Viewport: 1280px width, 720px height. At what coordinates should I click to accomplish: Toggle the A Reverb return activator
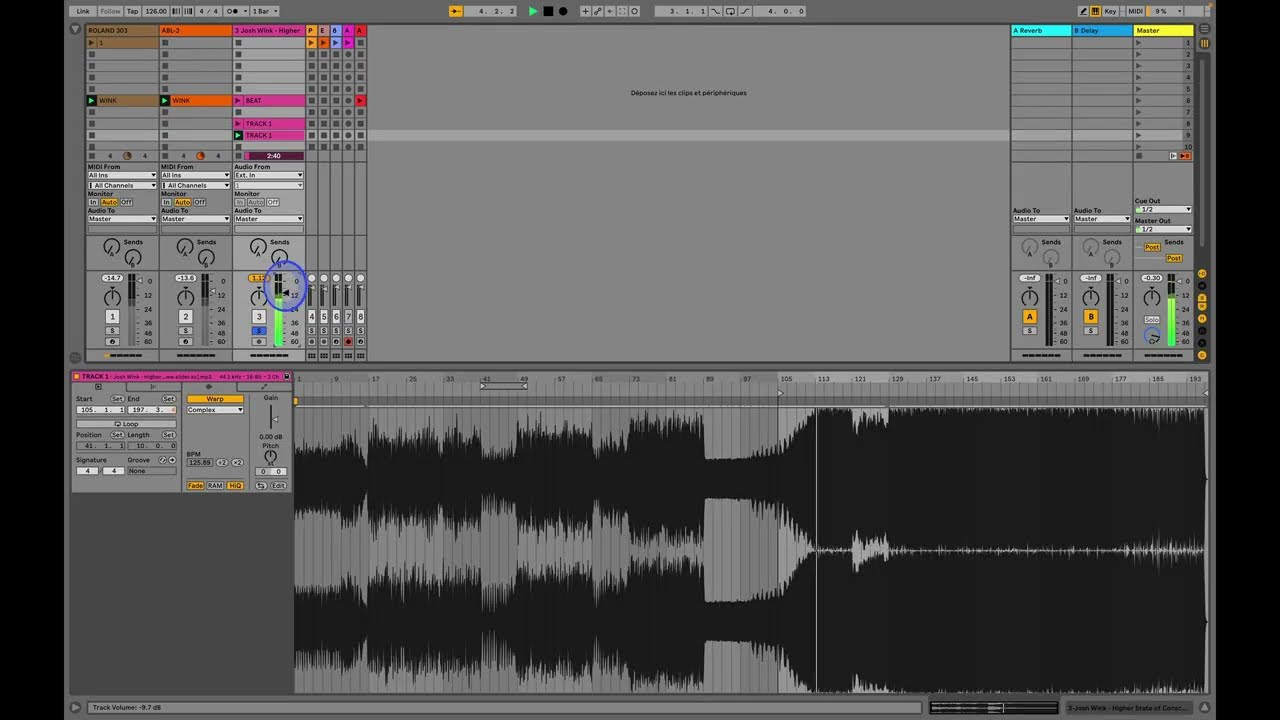point(1029,316)
